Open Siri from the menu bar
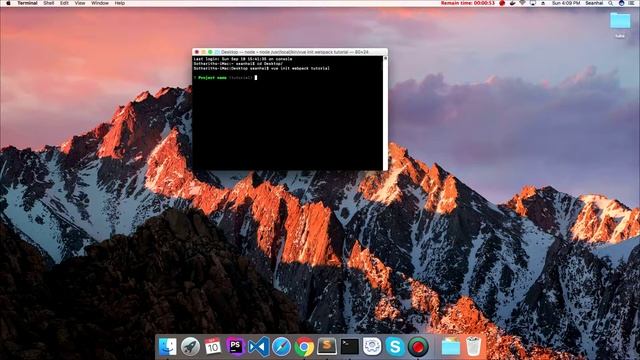 pyautogui.click(x=621, y=3)
